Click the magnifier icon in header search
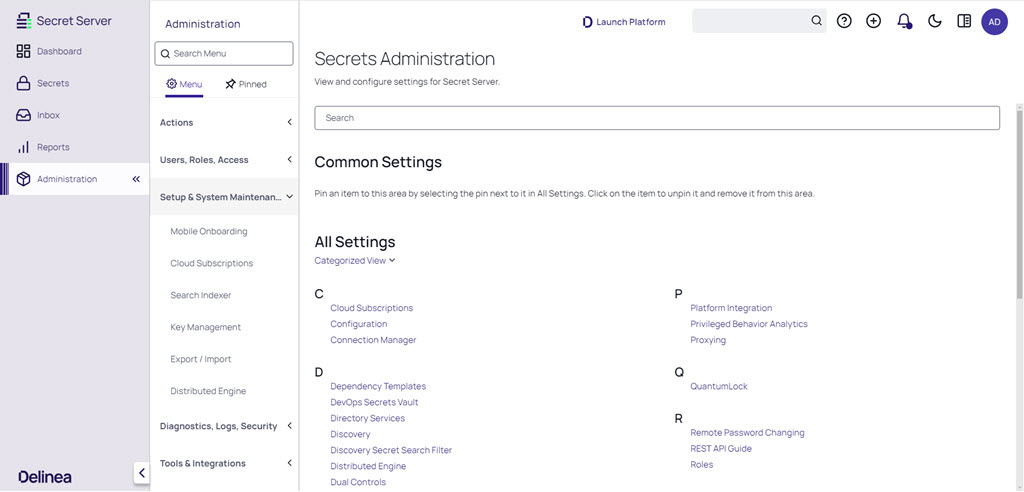 click(816, 21)
